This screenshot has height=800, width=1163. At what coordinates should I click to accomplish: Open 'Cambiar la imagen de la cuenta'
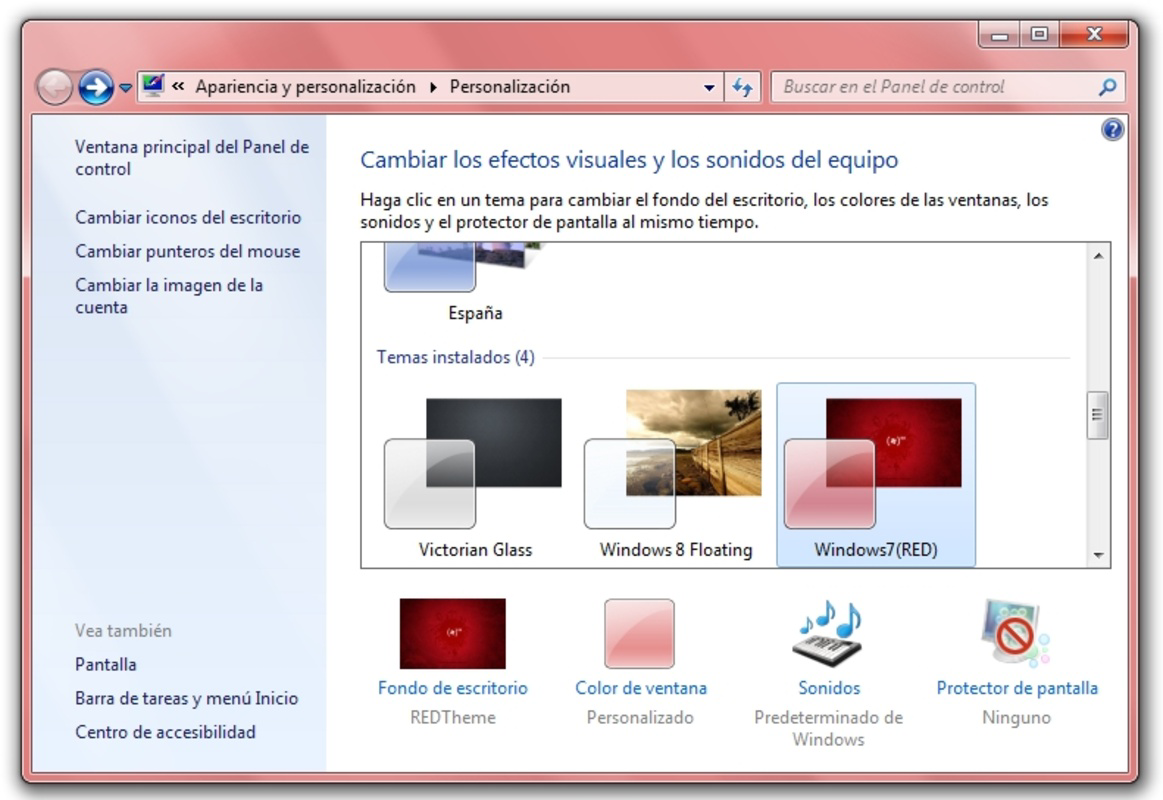click(169, 296)
